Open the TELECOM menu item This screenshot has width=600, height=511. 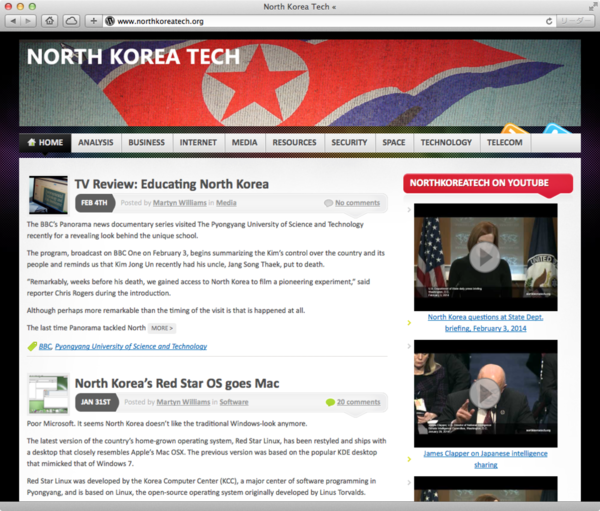tap(505, 143)
